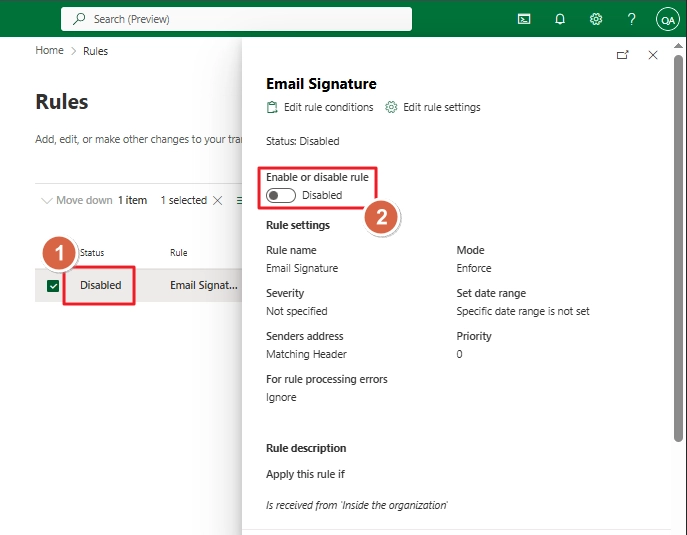
Task: Click the Priority value 0
Action: (x=459, y=354)
